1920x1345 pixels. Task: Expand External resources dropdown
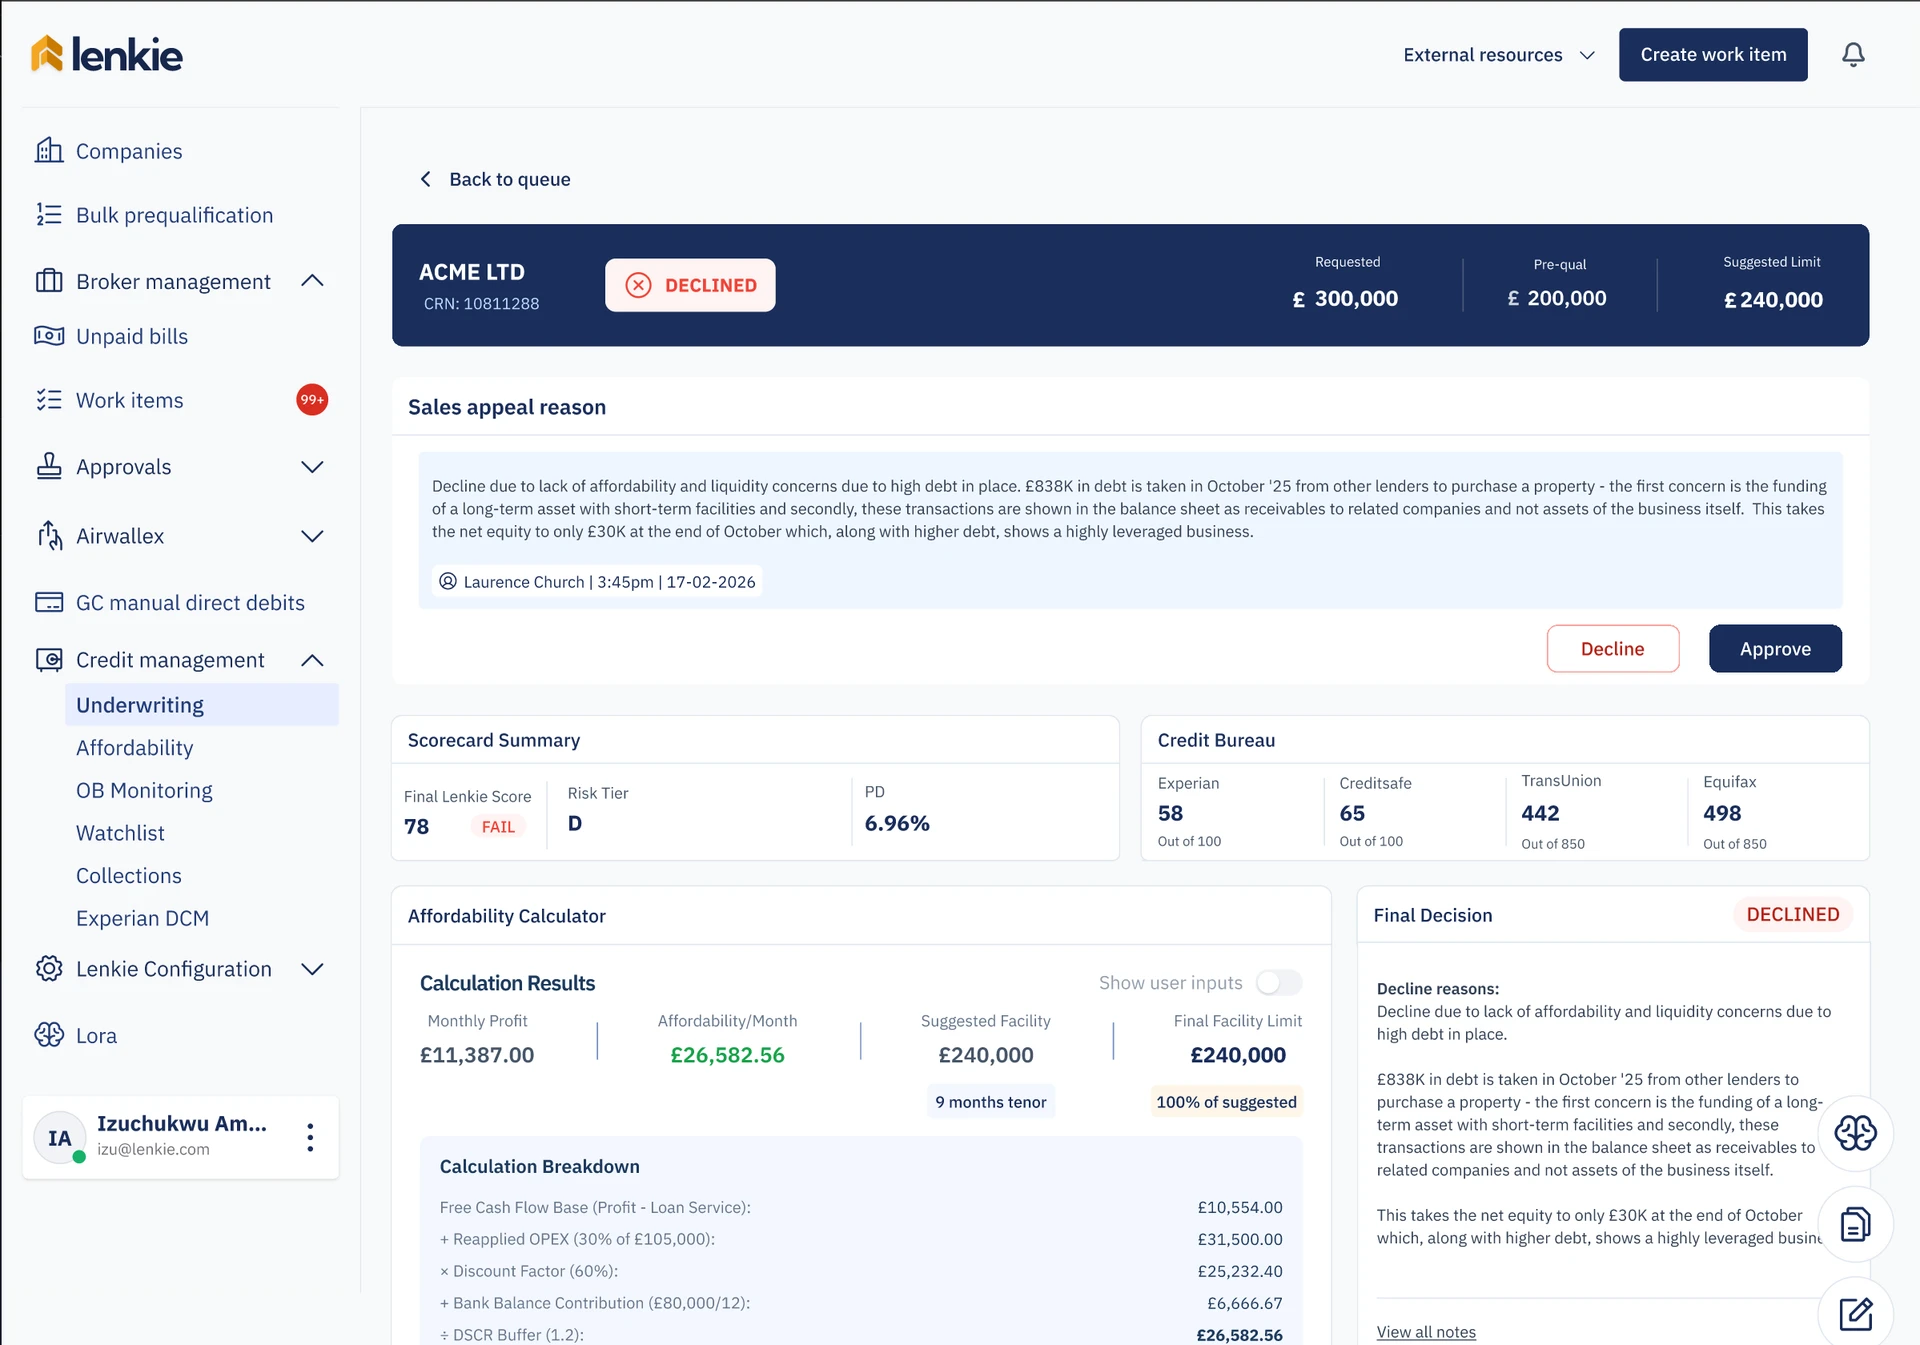click(x=1498, y=55)
